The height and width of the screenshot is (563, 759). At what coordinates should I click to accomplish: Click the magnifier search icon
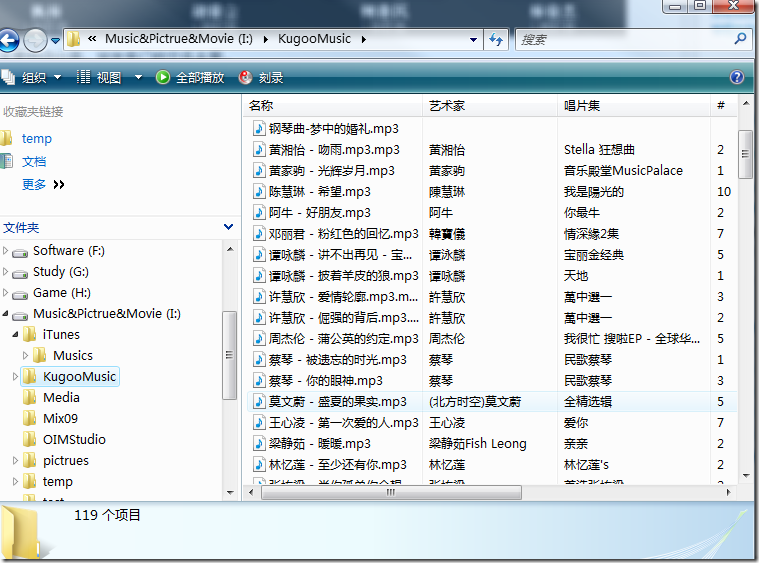tap(740, 39)
